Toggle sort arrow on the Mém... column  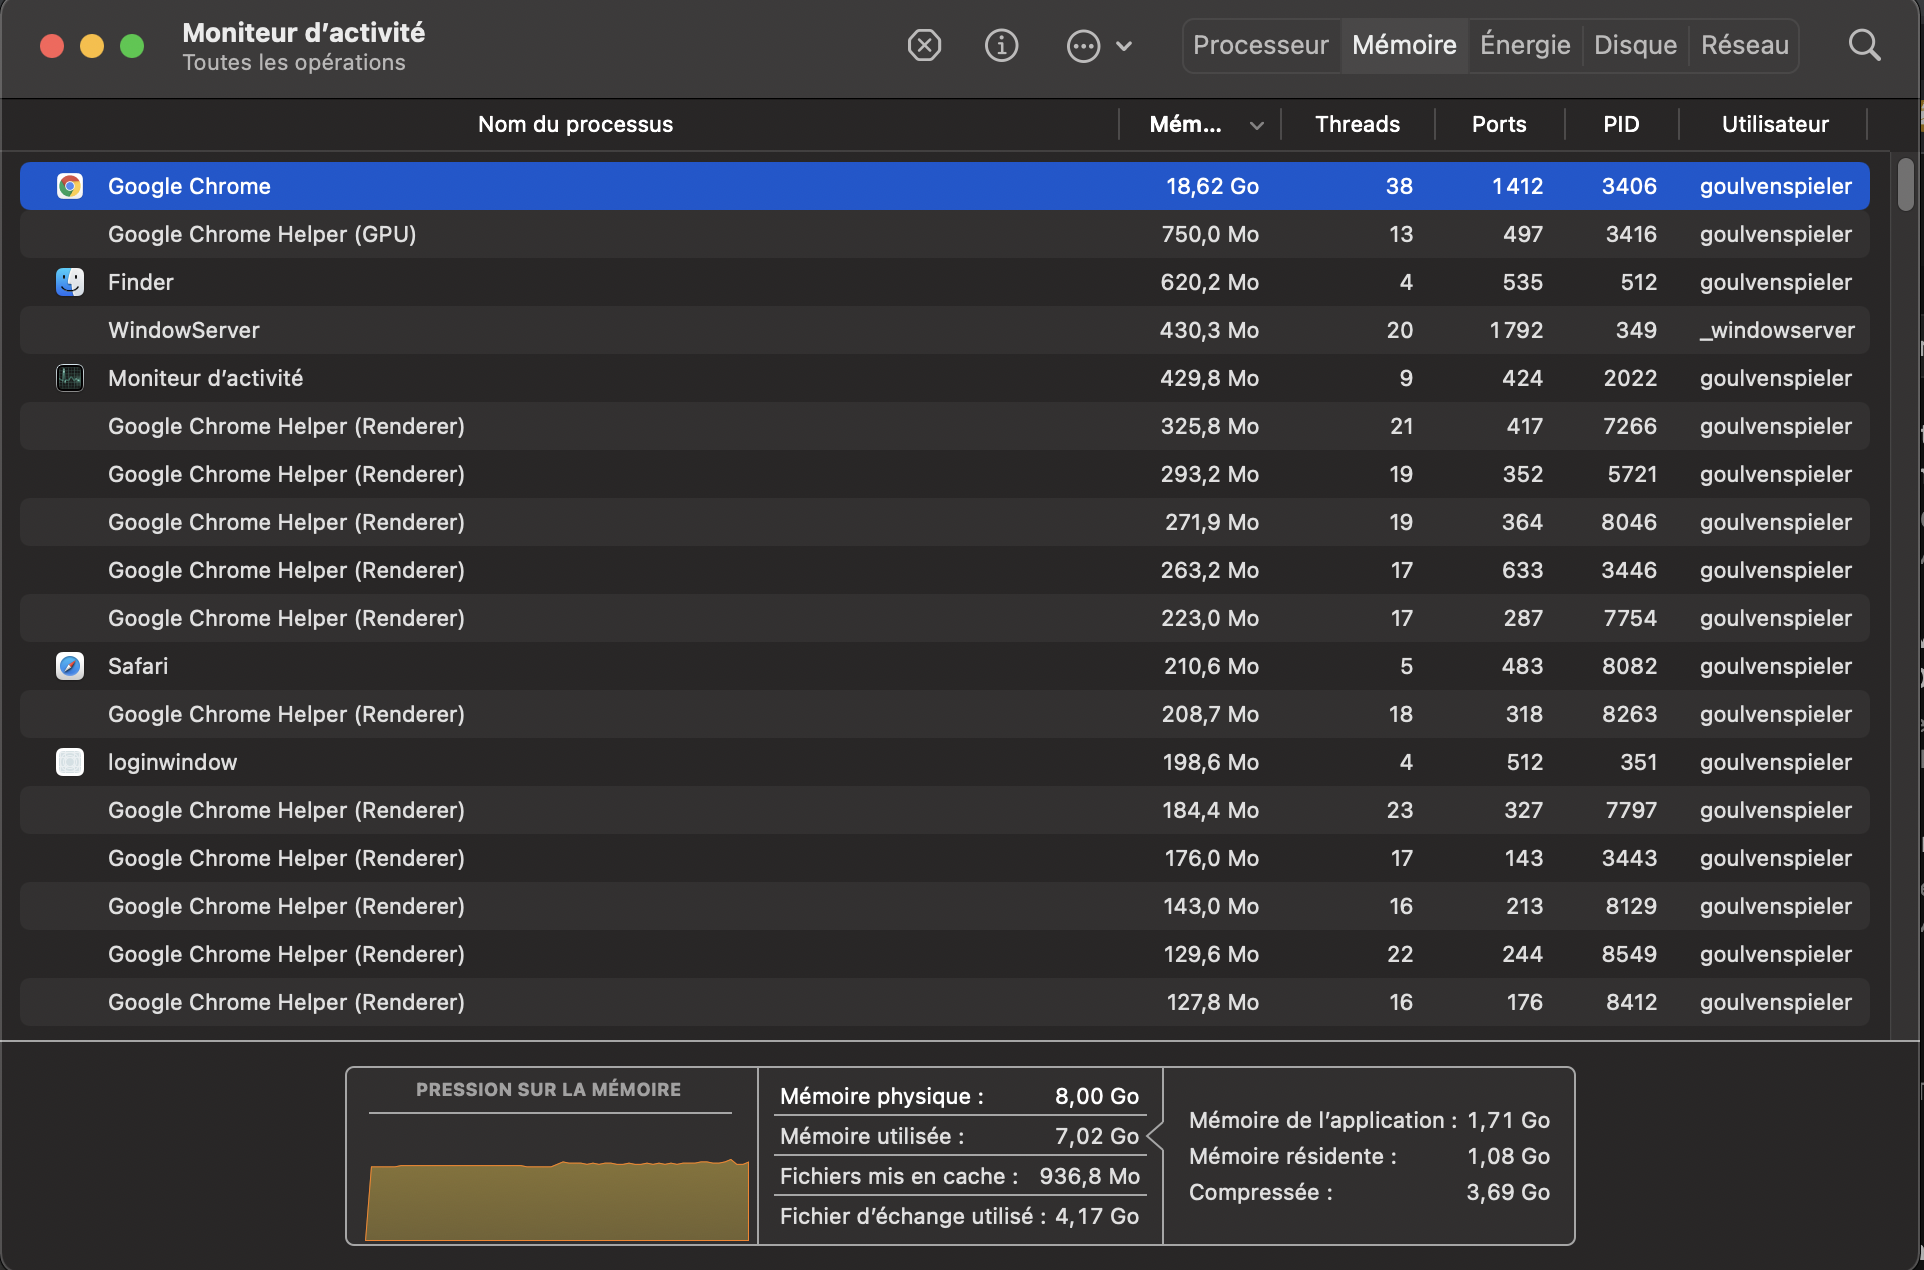[1256, 125]
